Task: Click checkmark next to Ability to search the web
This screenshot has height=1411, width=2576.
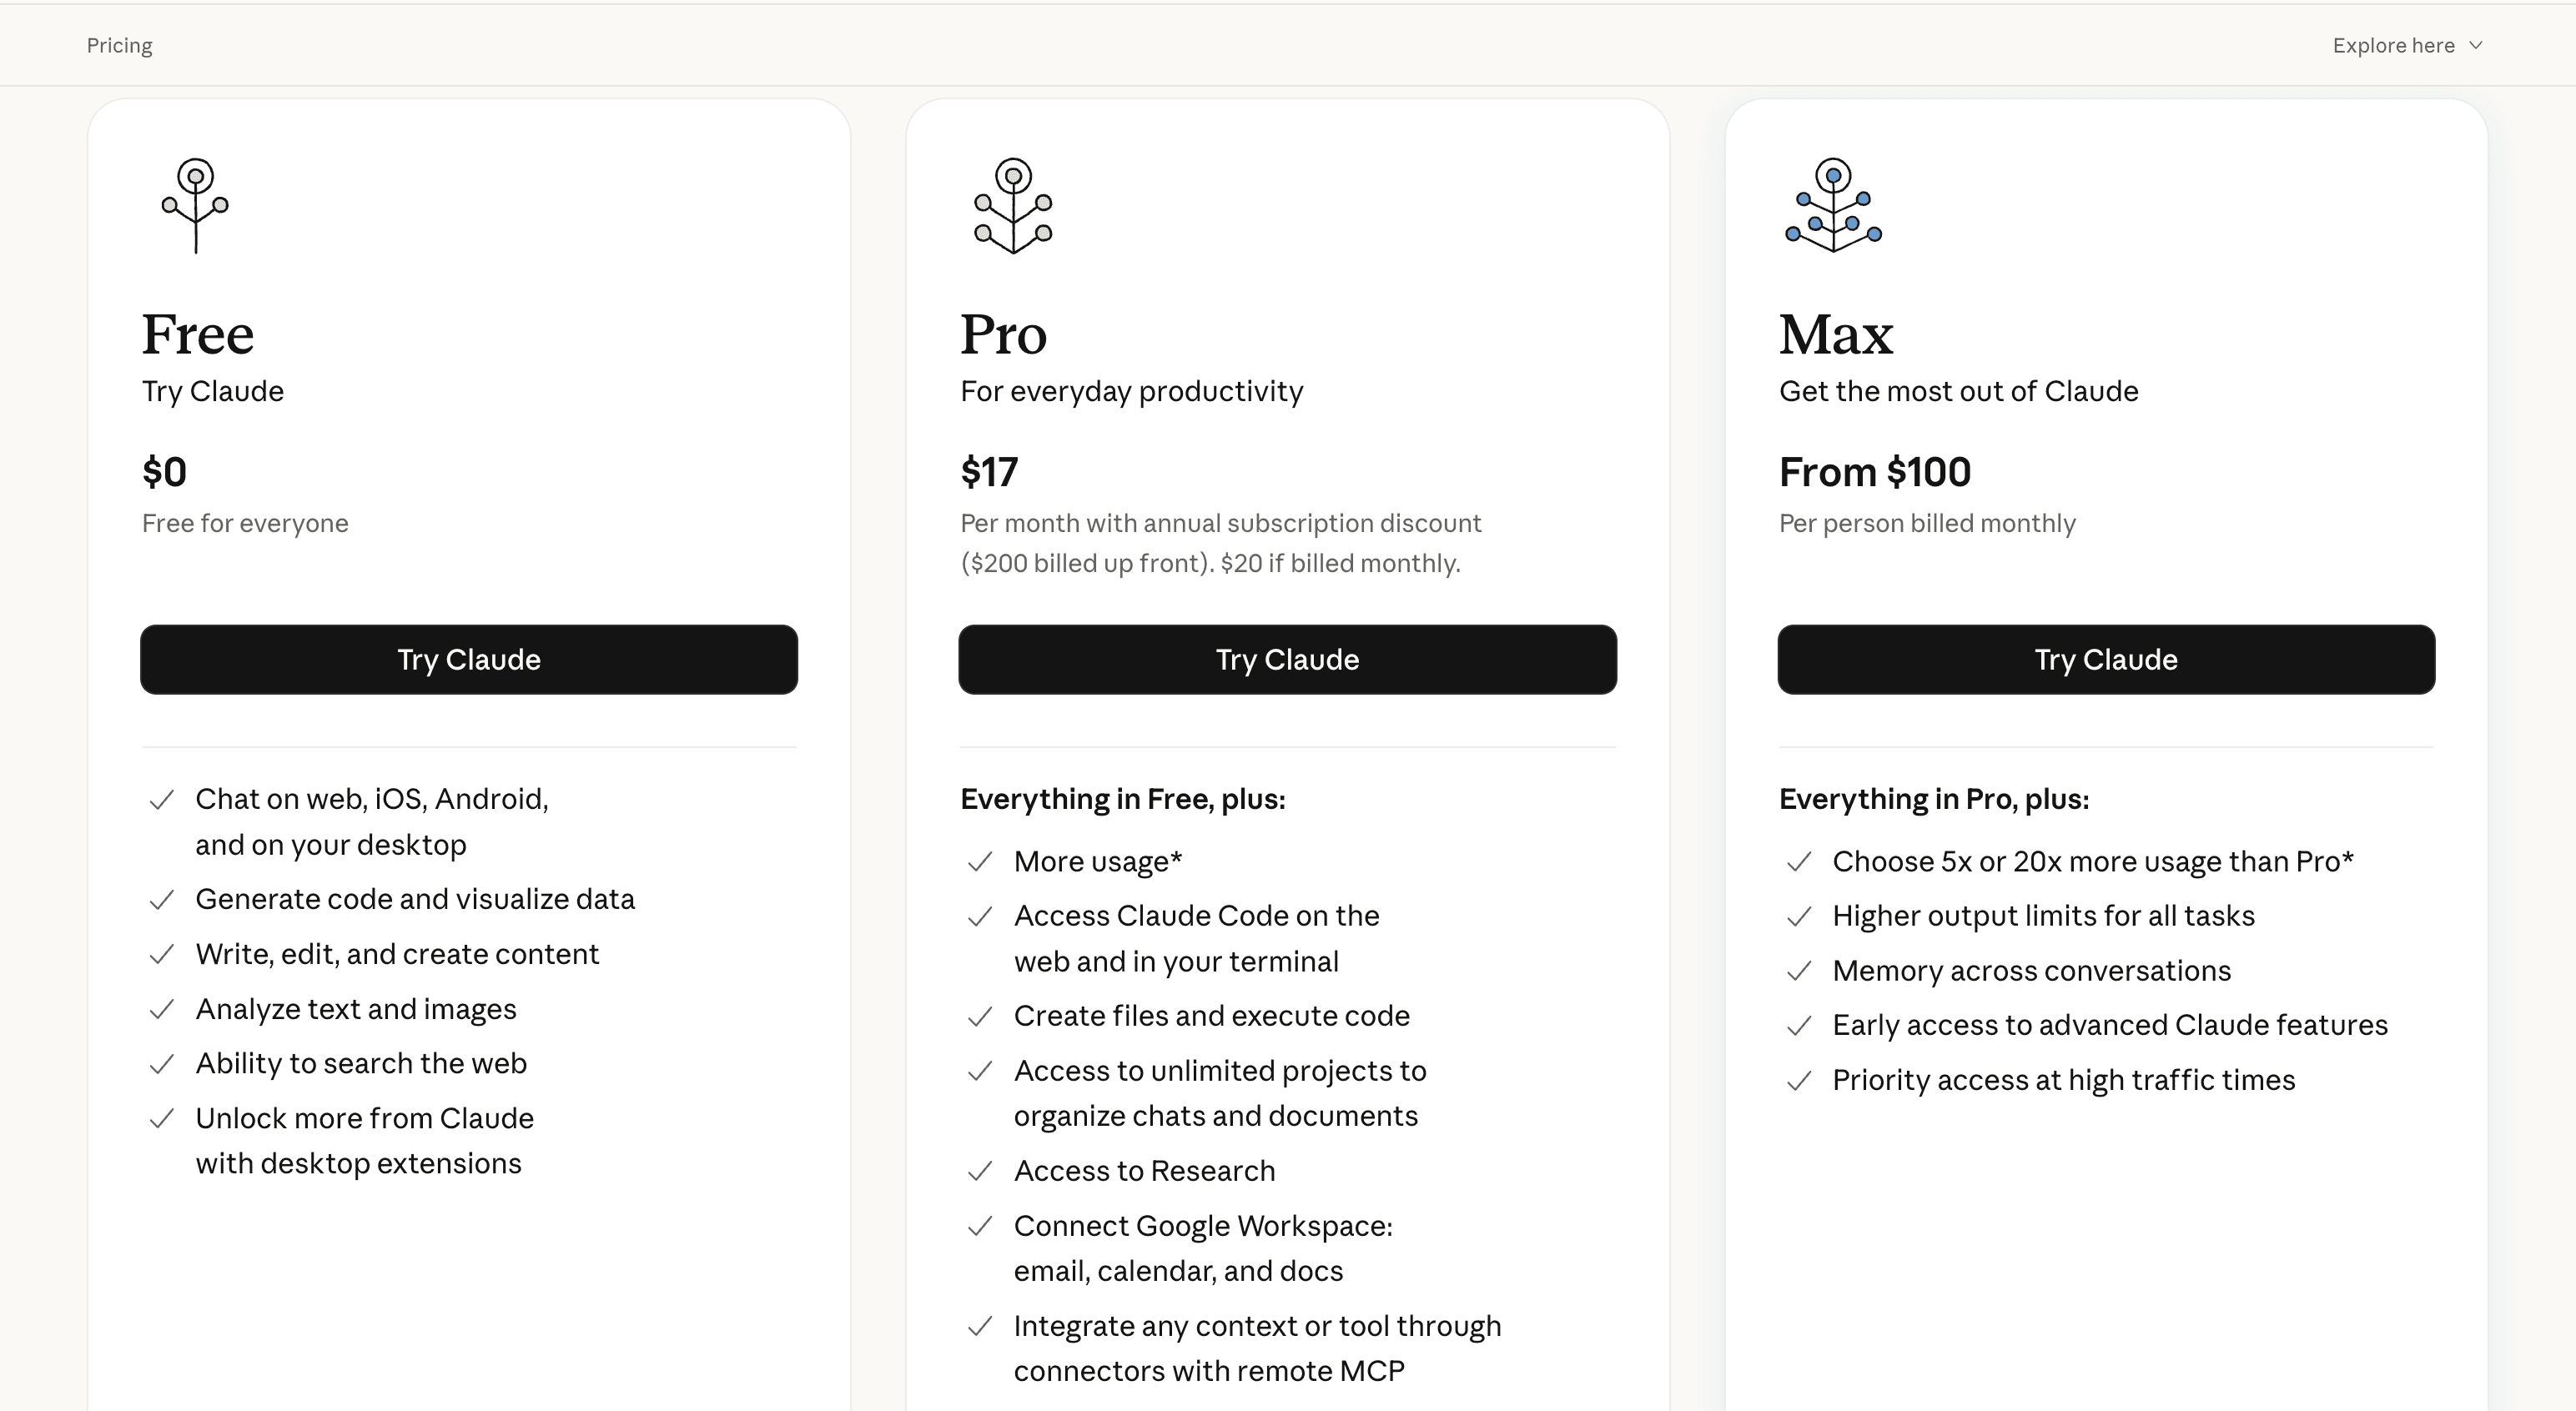Action: click(162, 1064)
